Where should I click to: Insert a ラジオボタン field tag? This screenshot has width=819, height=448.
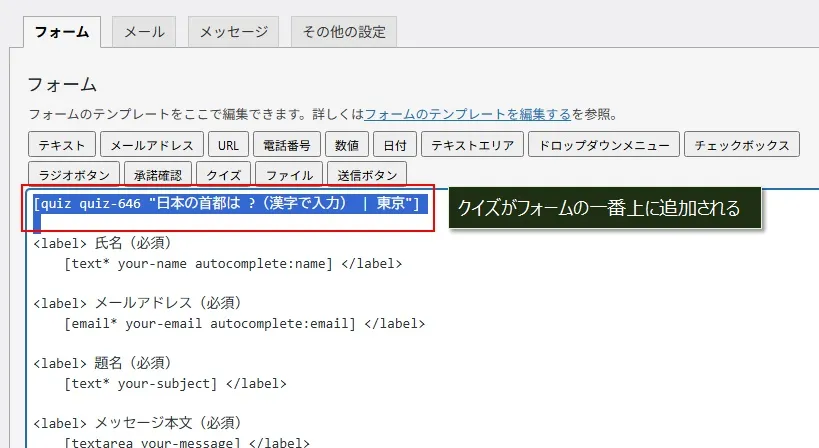pos(74,175)
